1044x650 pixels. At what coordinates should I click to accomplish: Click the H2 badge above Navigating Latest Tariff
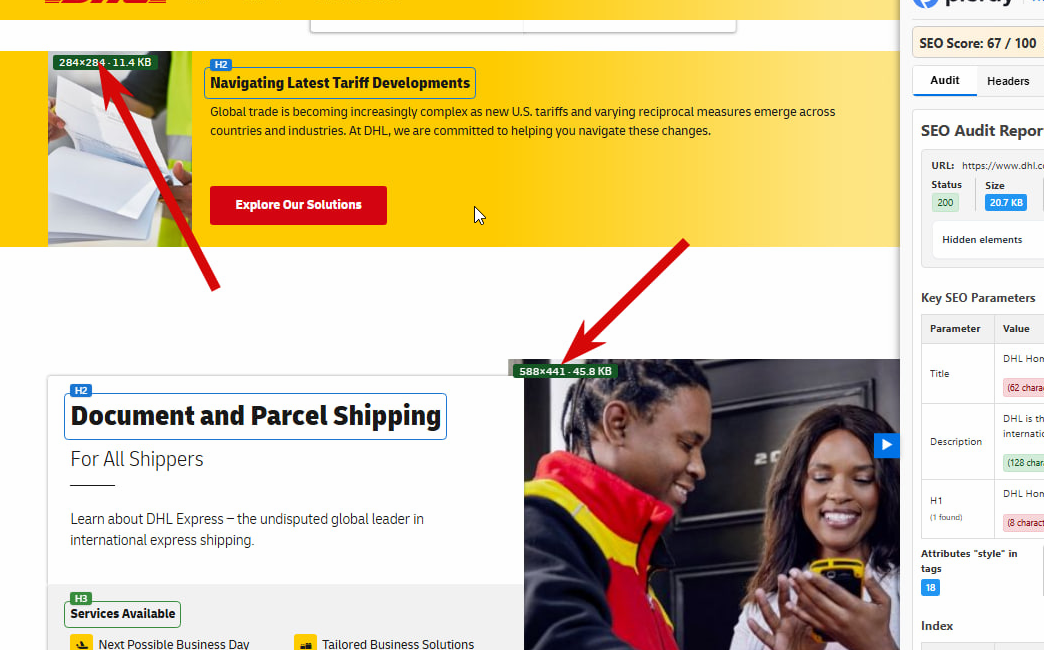pos(220,65)
